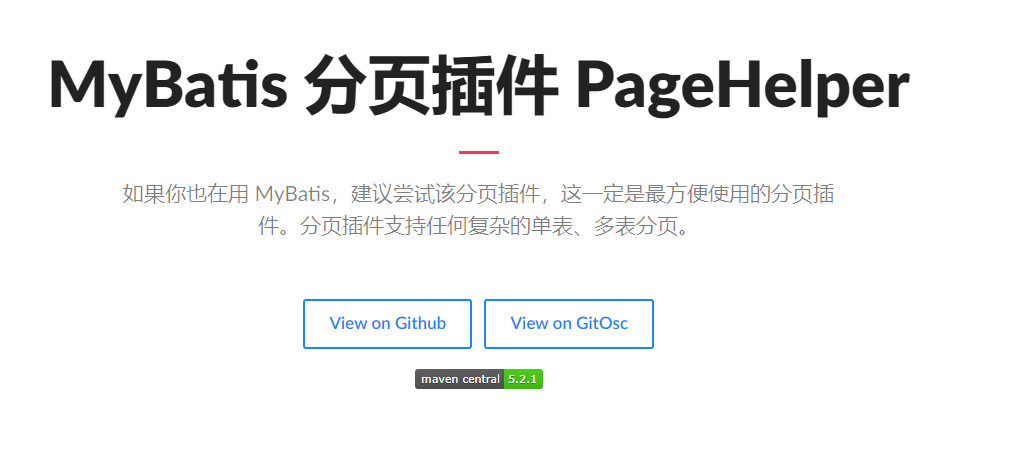The height and width of the screenshot is (450, 1021).
Task: Click the word MyBatis in the description
Action: [x=294, y=195]
